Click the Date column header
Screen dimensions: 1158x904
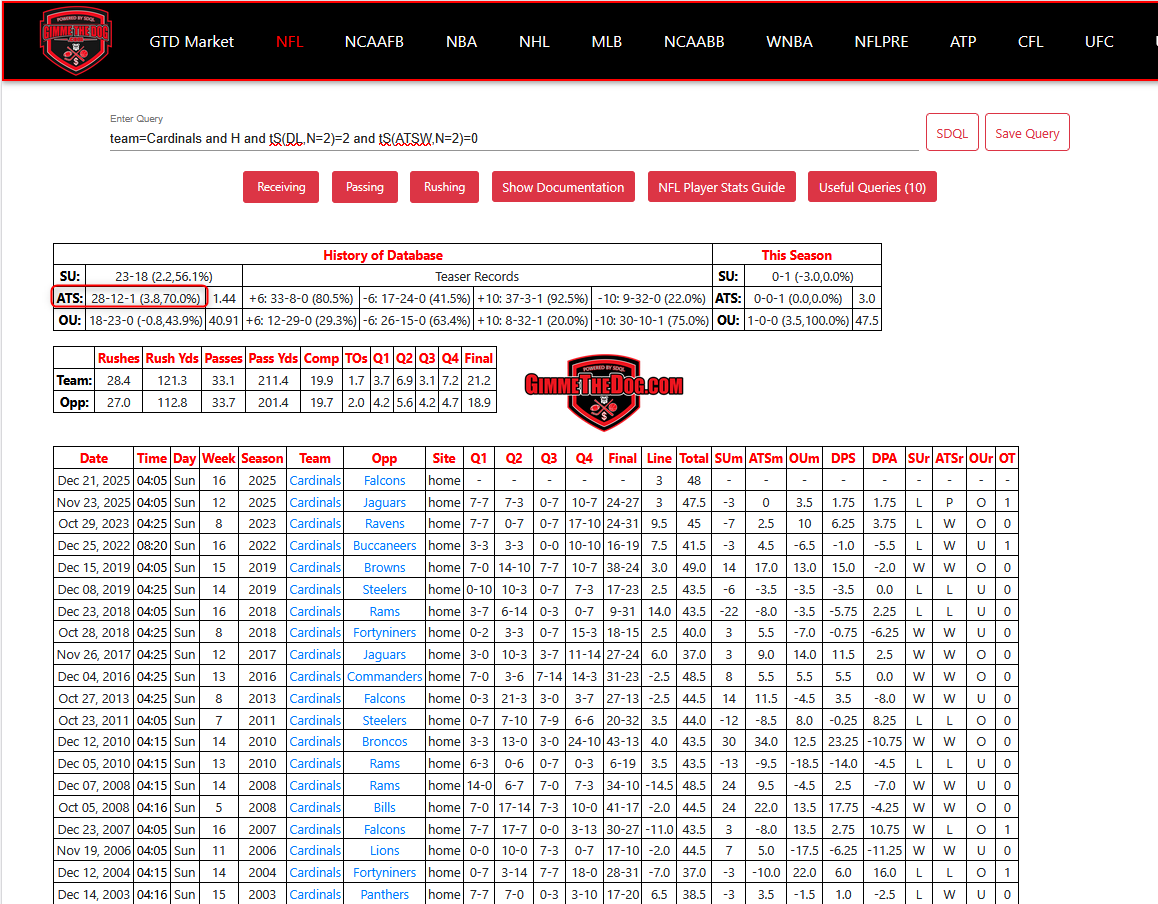point(94,458)
